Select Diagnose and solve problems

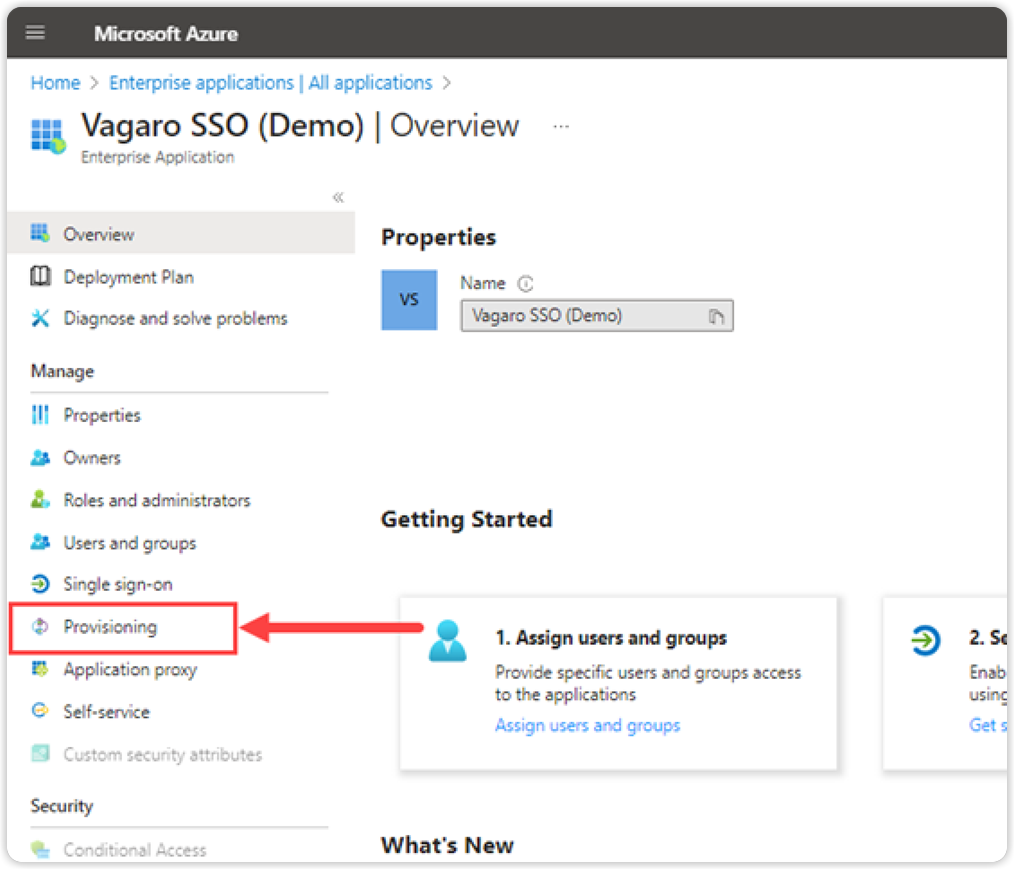pyautogui.click(x=175, y=318)
